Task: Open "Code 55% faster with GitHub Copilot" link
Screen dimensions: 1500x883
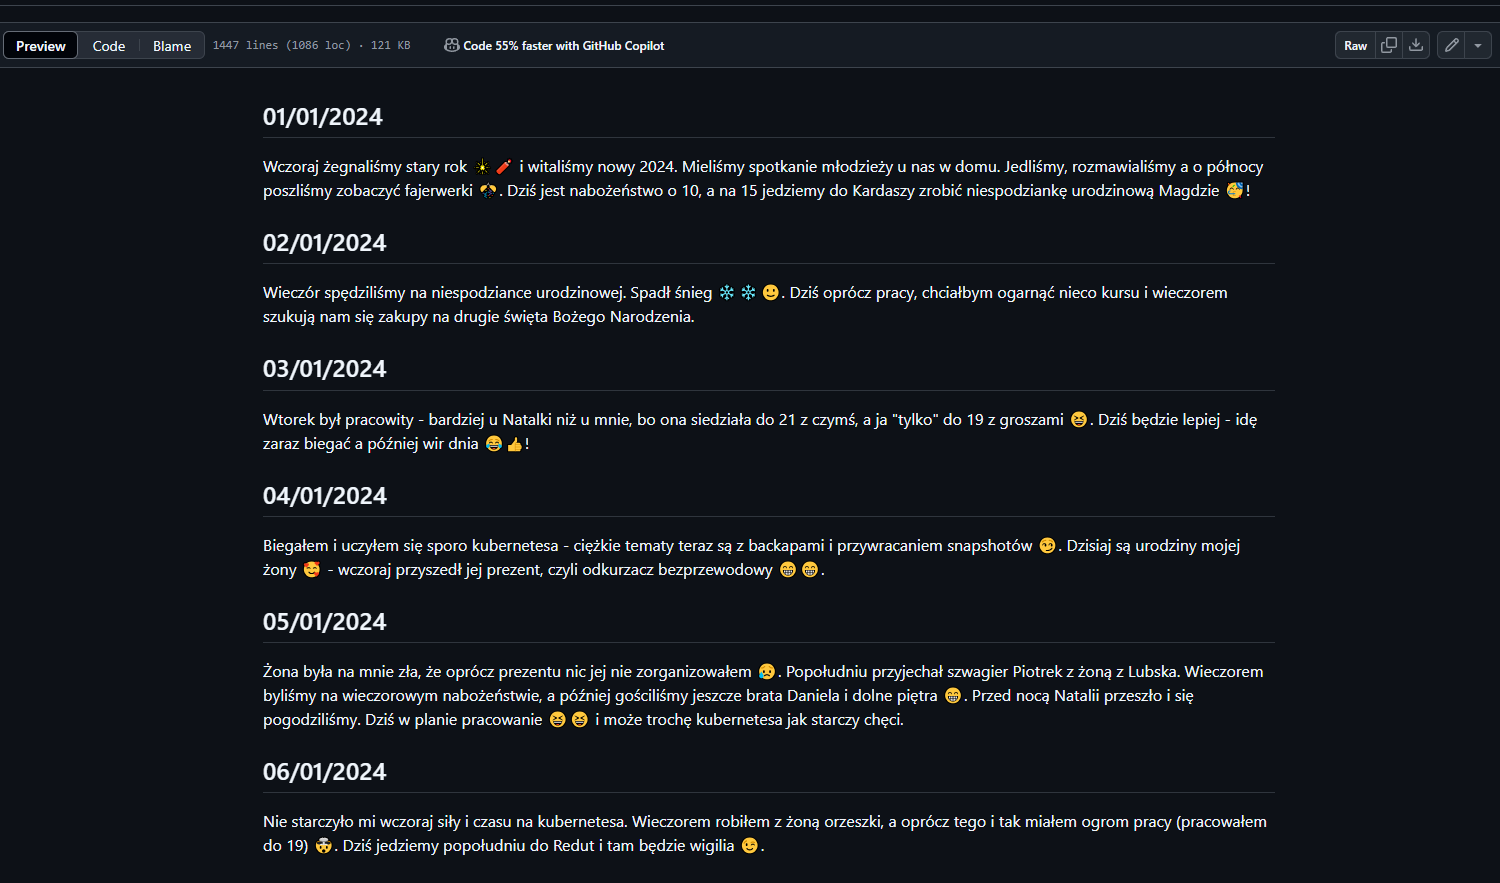Action: [563, 46]
